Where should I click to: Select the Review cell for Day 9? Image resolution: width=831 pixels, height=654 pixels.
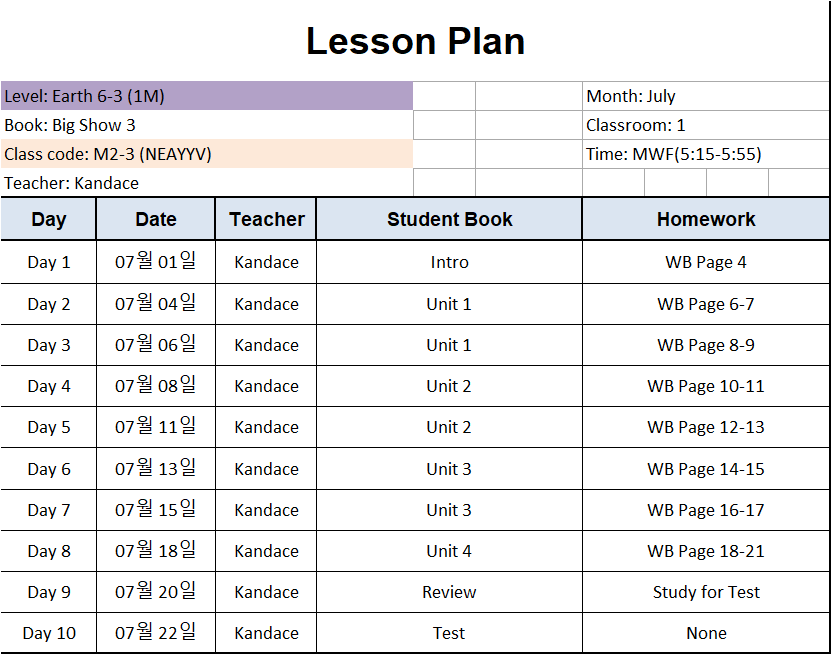[x=449, y=592]
